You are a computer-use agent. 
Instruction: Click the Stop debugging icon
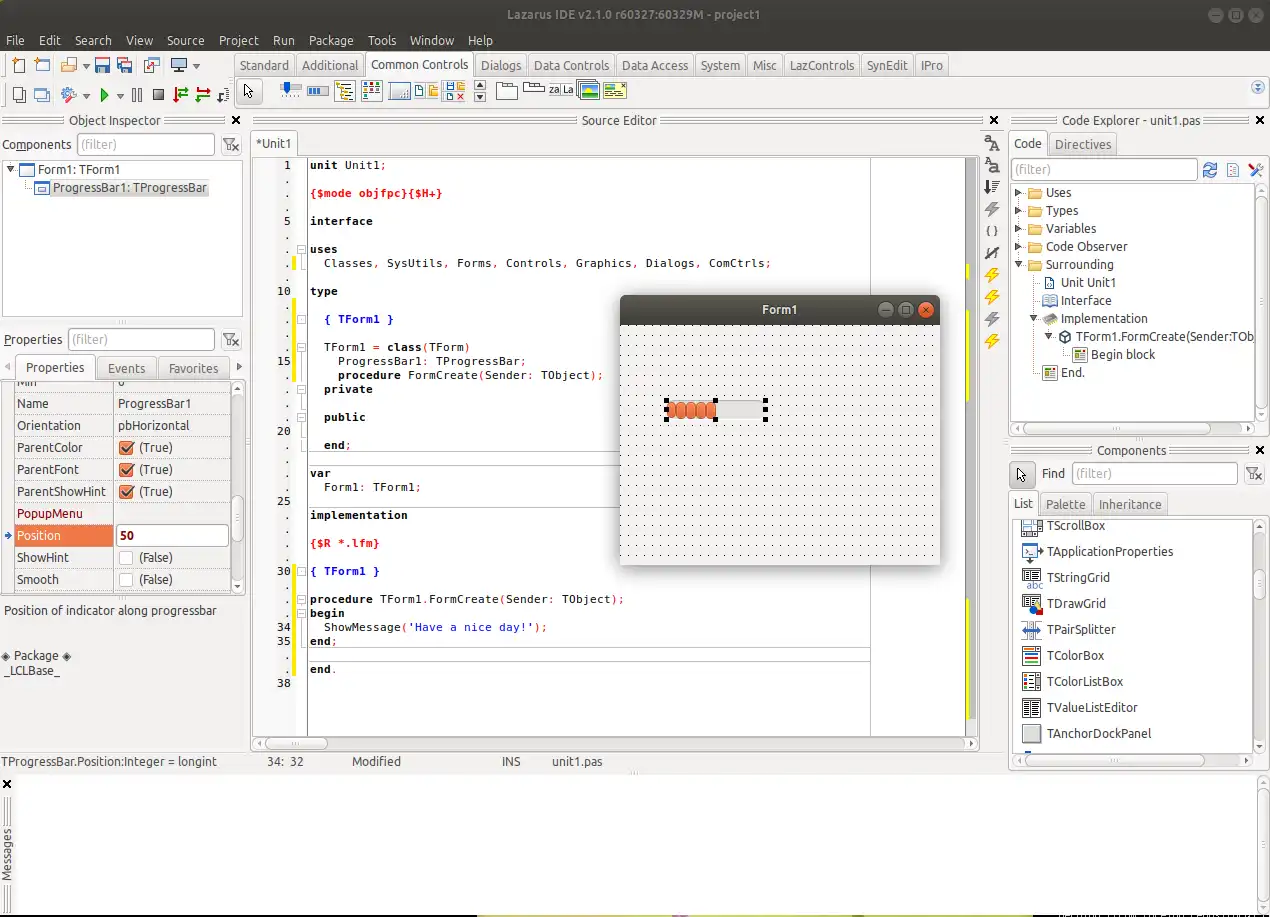[x=158, y=94]
